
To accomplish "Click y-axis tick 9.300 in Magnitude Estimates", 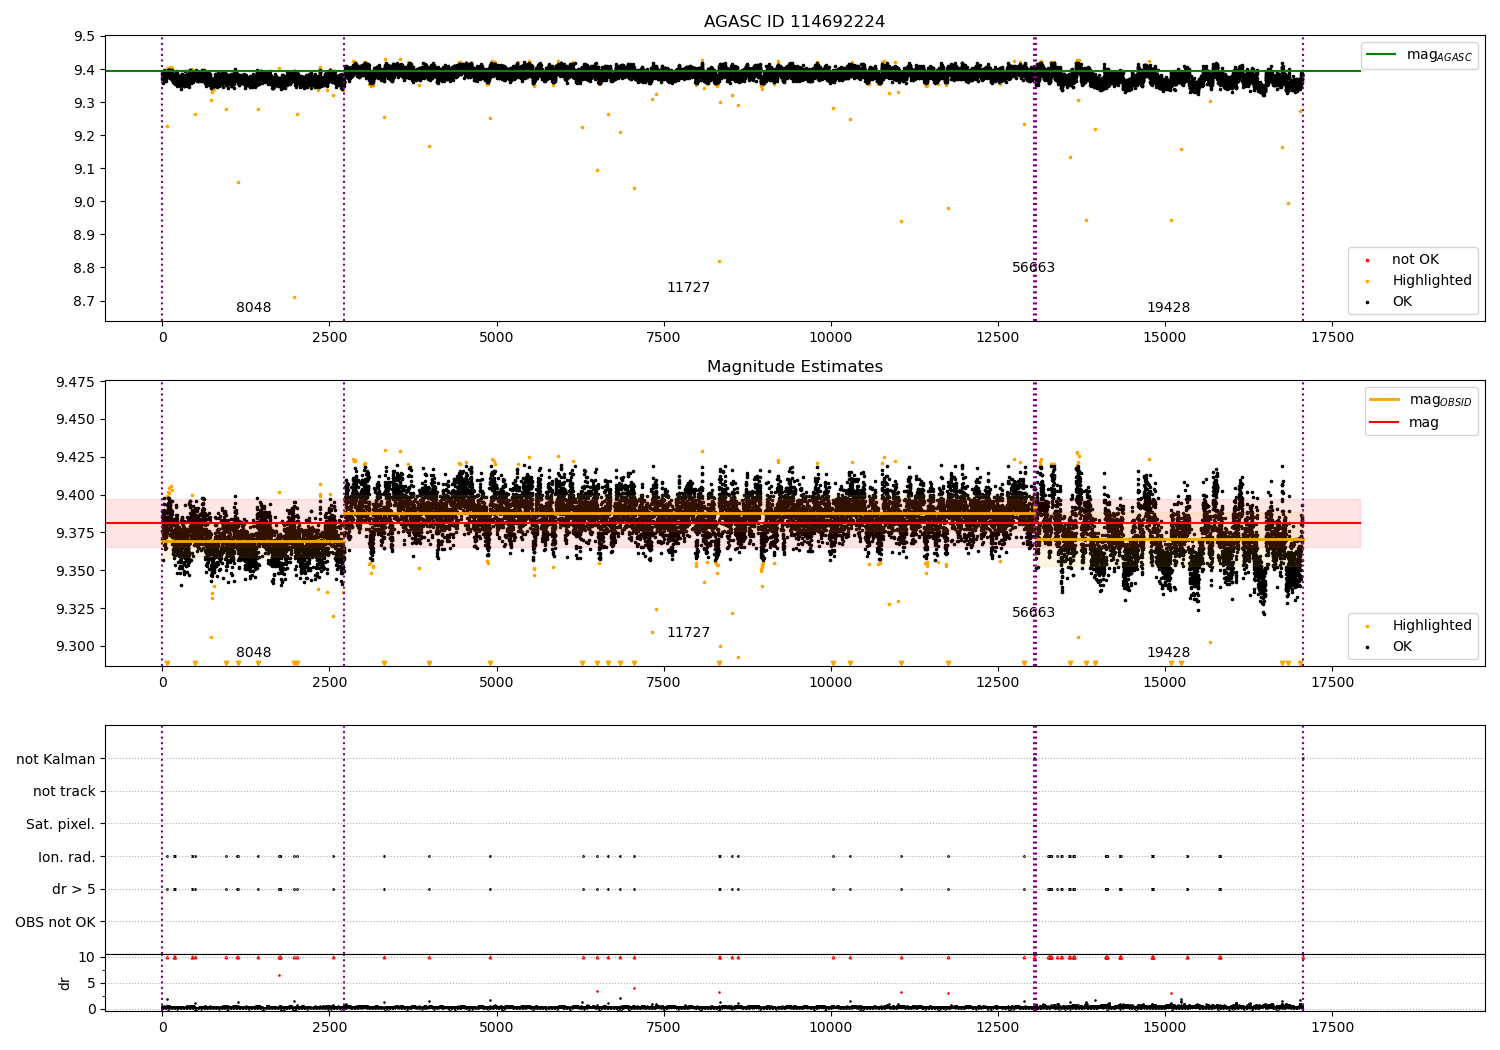I will click(x=76, y=647).
